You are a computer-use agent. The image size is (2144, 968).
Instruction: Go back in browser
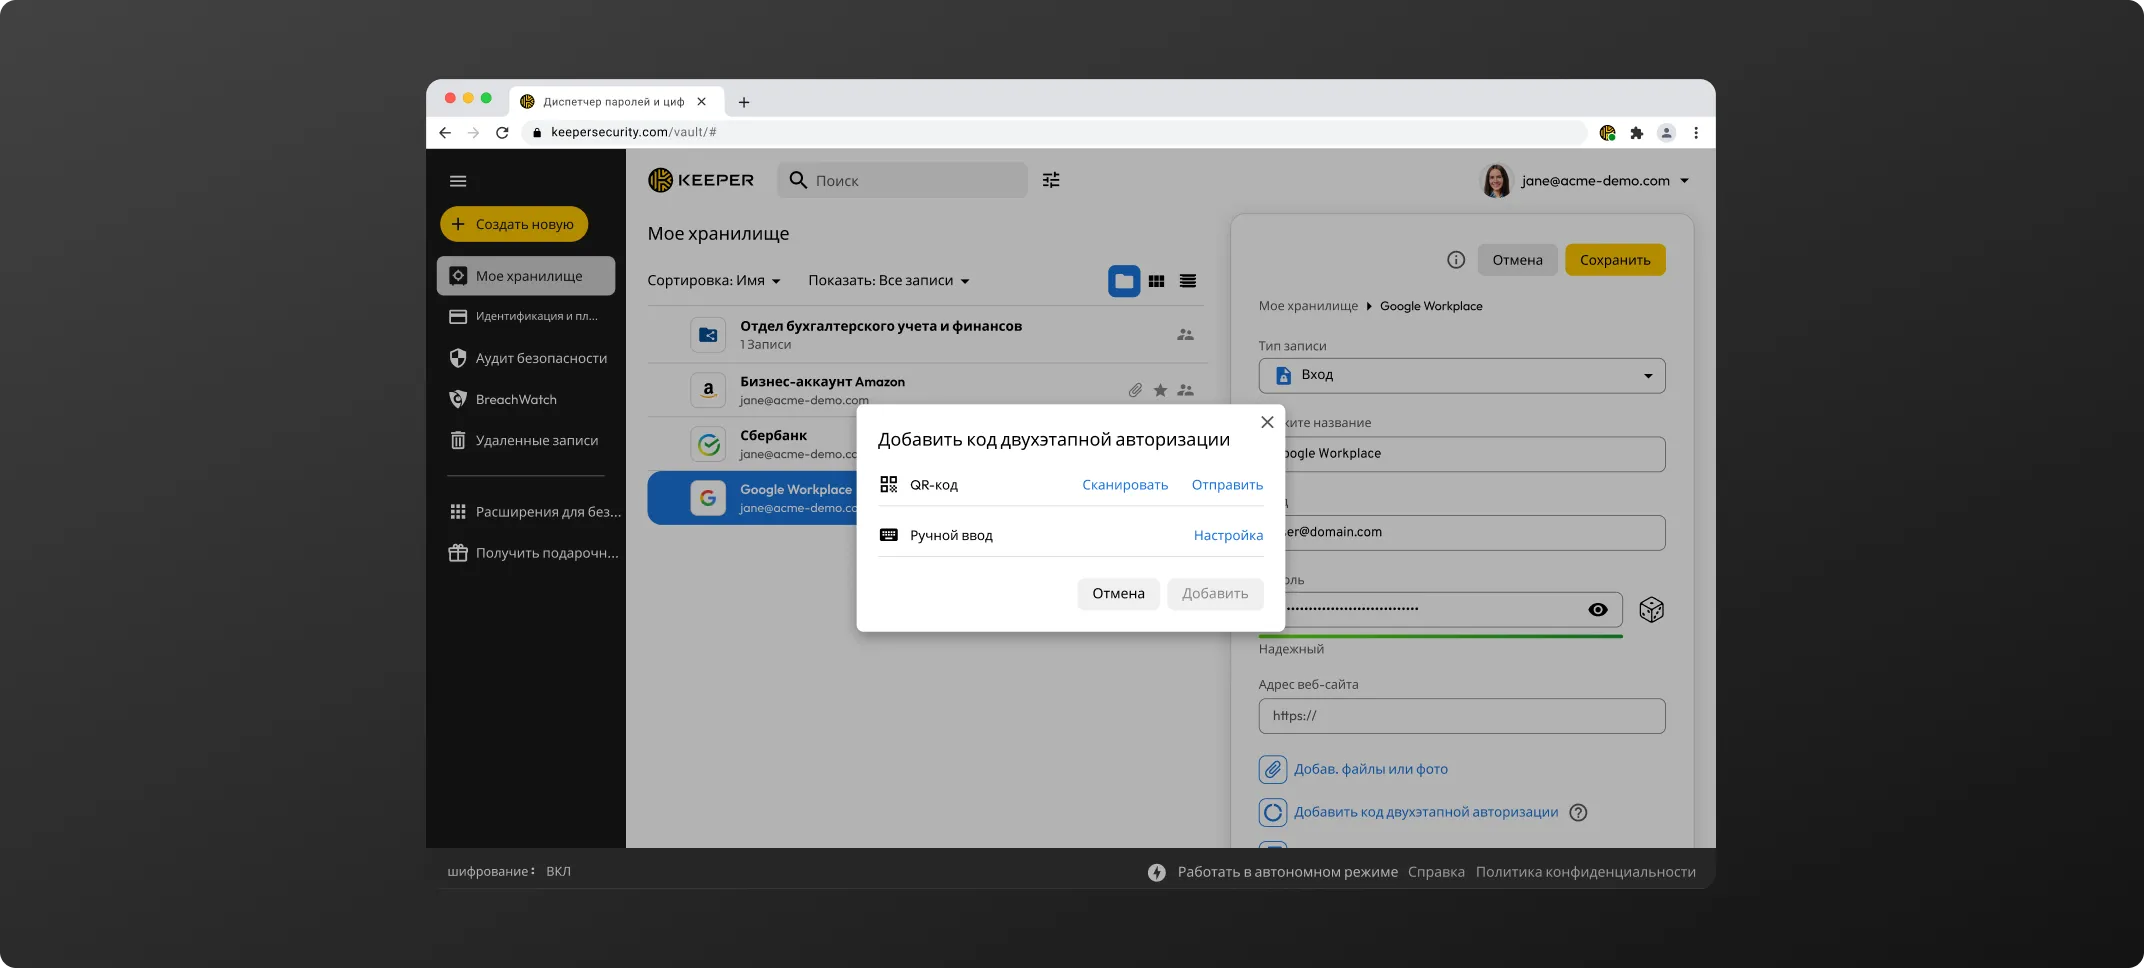coord(445,132)
